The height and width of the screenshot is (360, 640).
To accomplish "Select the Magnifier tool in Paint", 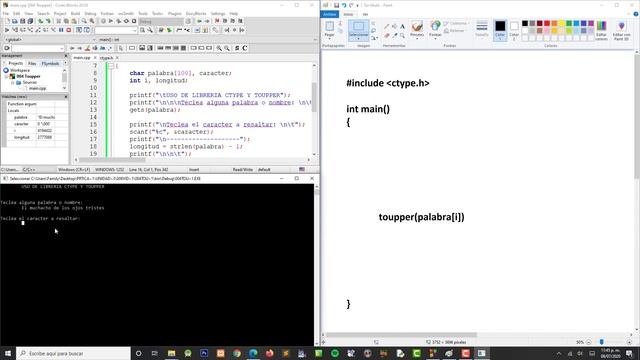I will tap(402, 36).
